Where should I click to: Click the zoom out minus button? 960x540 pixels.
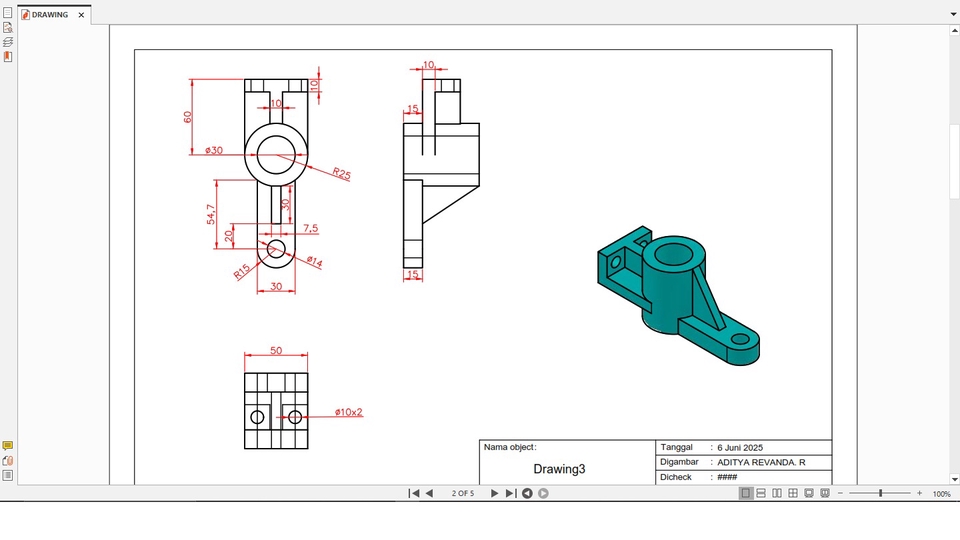pos(841,493)
